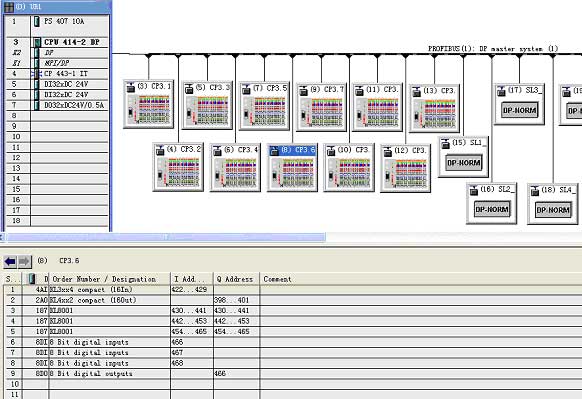Select the (15) SL1 DP-NORM slave
This screenshot has height=399, width=582.
point(464,157)
